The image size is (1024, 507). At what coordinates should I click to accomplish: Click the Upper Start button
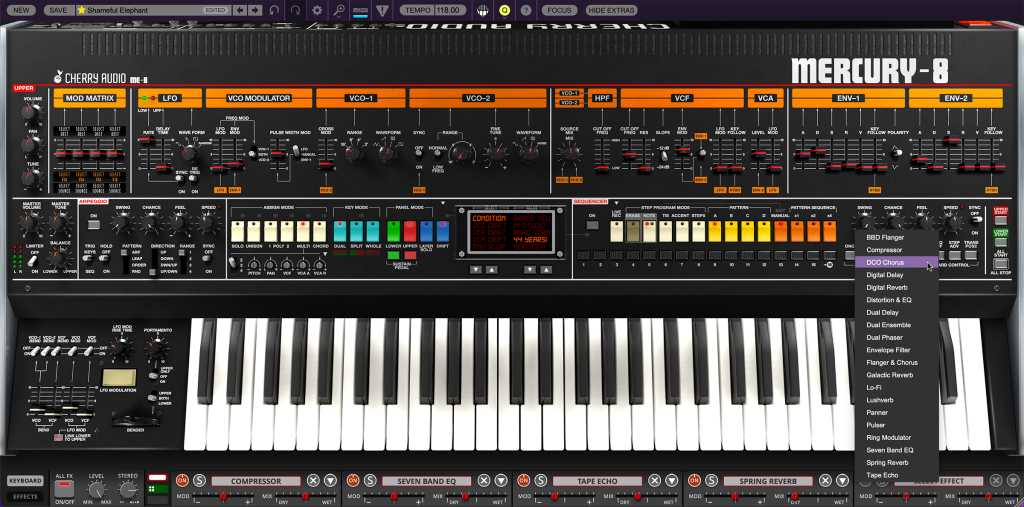pos(1000,220)
